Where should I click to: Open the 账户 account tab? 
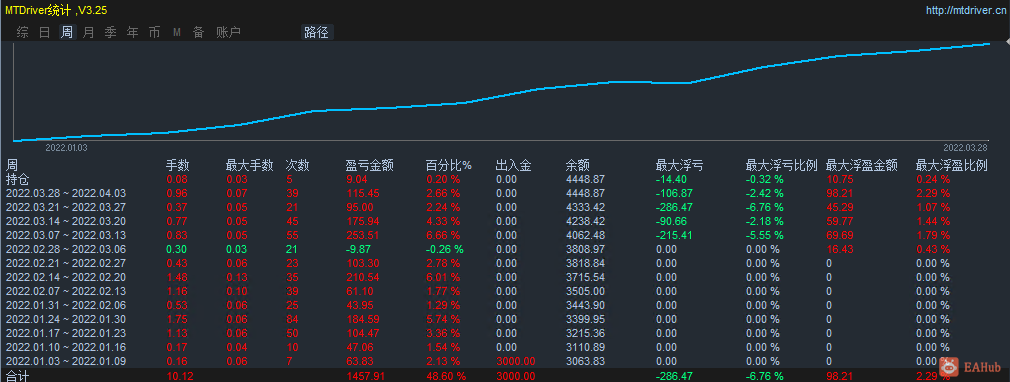(x=228, y=32)
